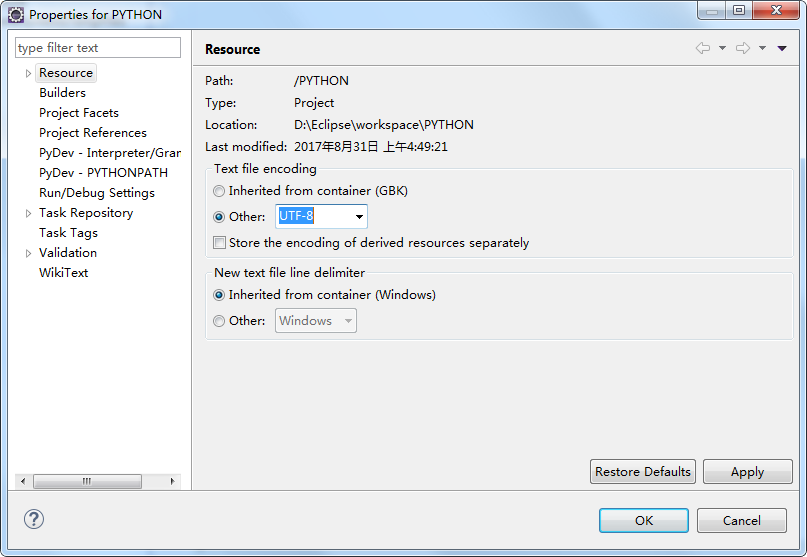Screen dimensions: 807x557
Task: Open the Project References page
Action: [x=93, y=133]
